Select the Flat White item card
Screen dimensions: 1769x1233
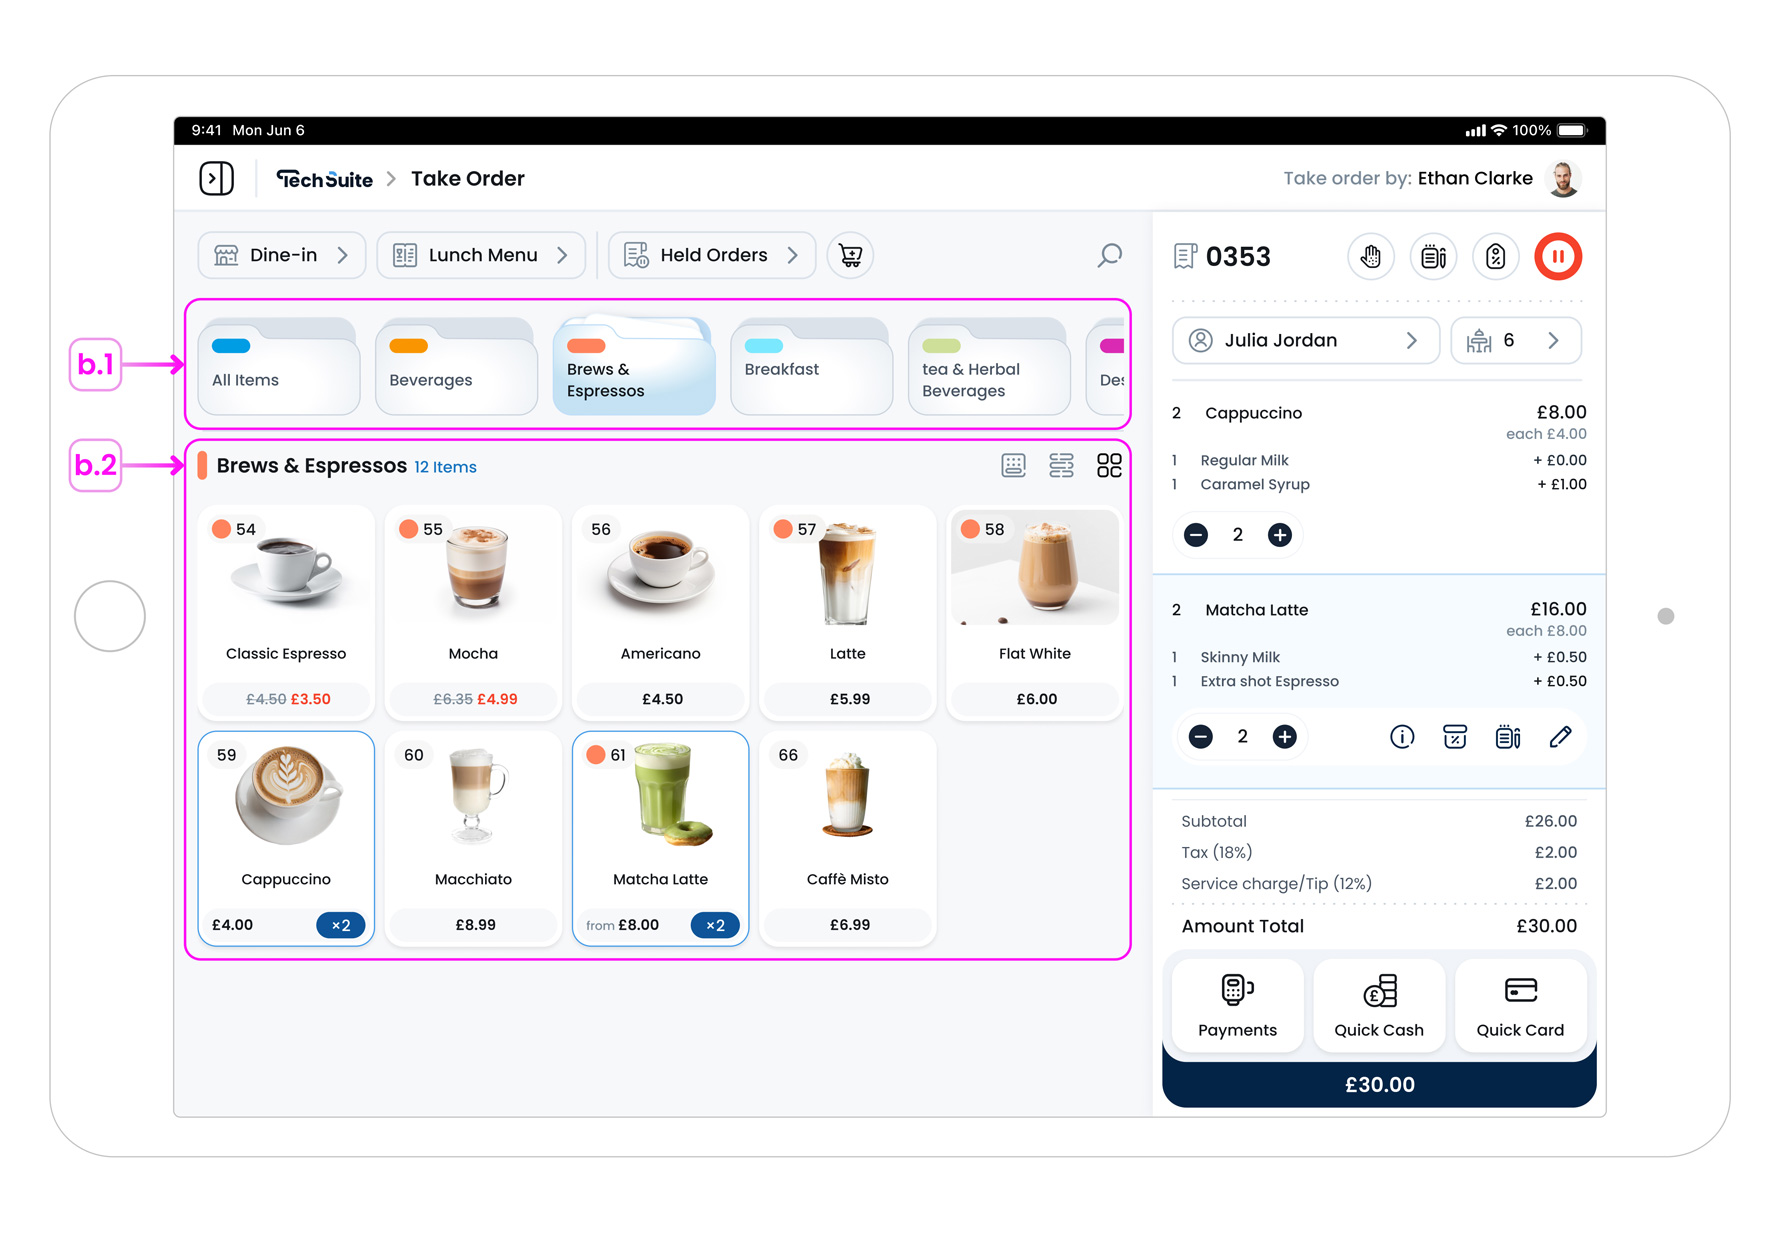1034,610
